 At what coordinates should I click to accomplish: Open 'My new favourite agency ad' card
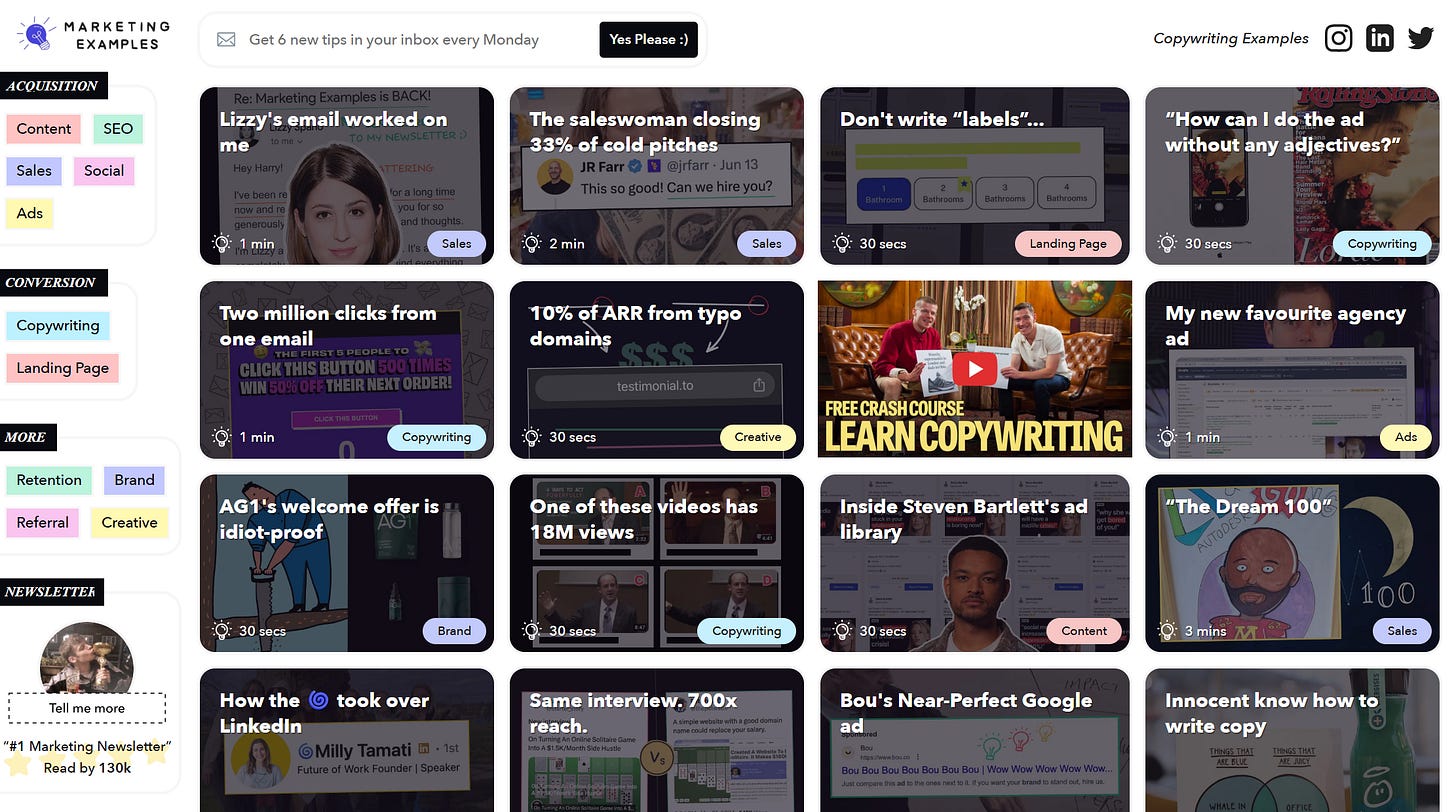coord(1292,370)
